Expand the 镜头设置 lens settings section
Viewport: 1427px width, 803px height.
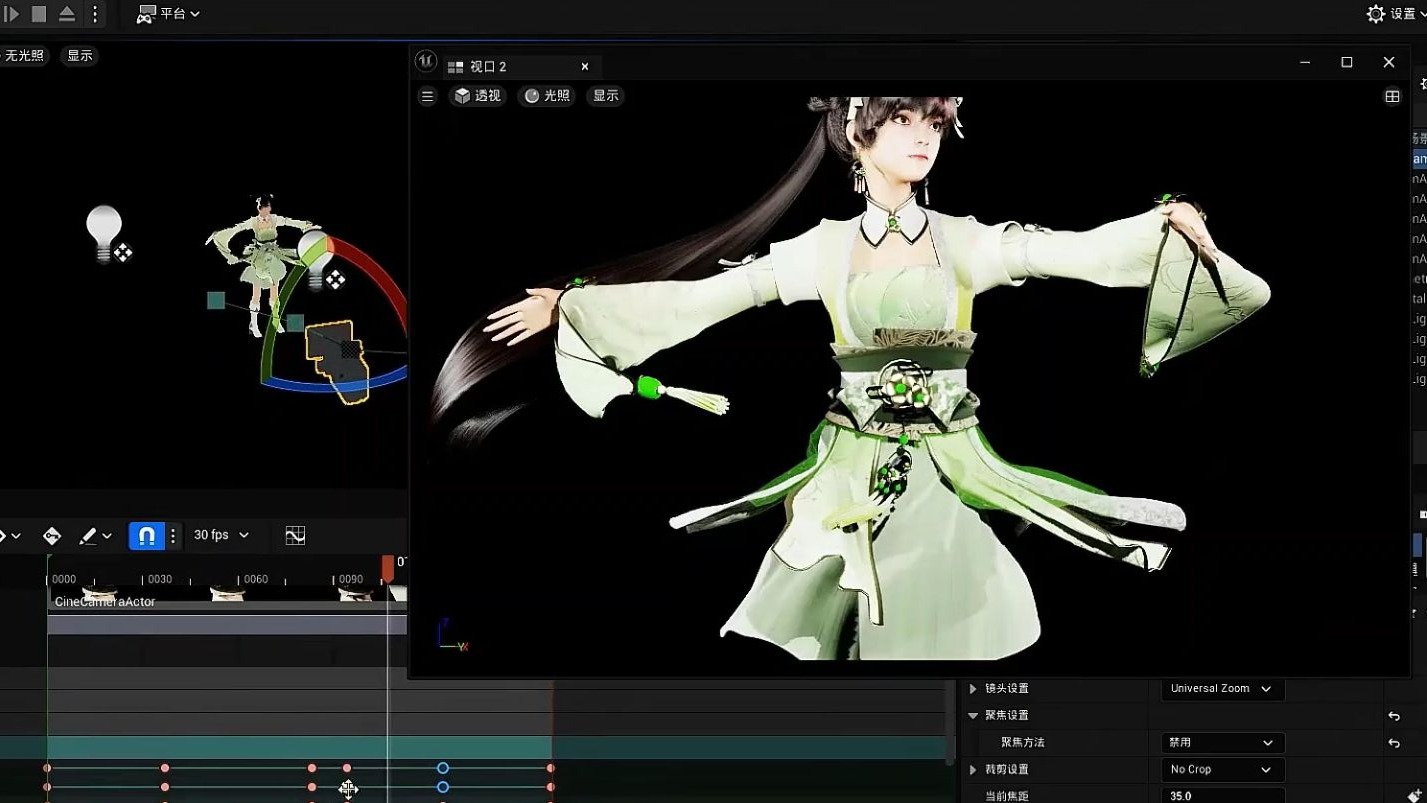click(973, 689)
